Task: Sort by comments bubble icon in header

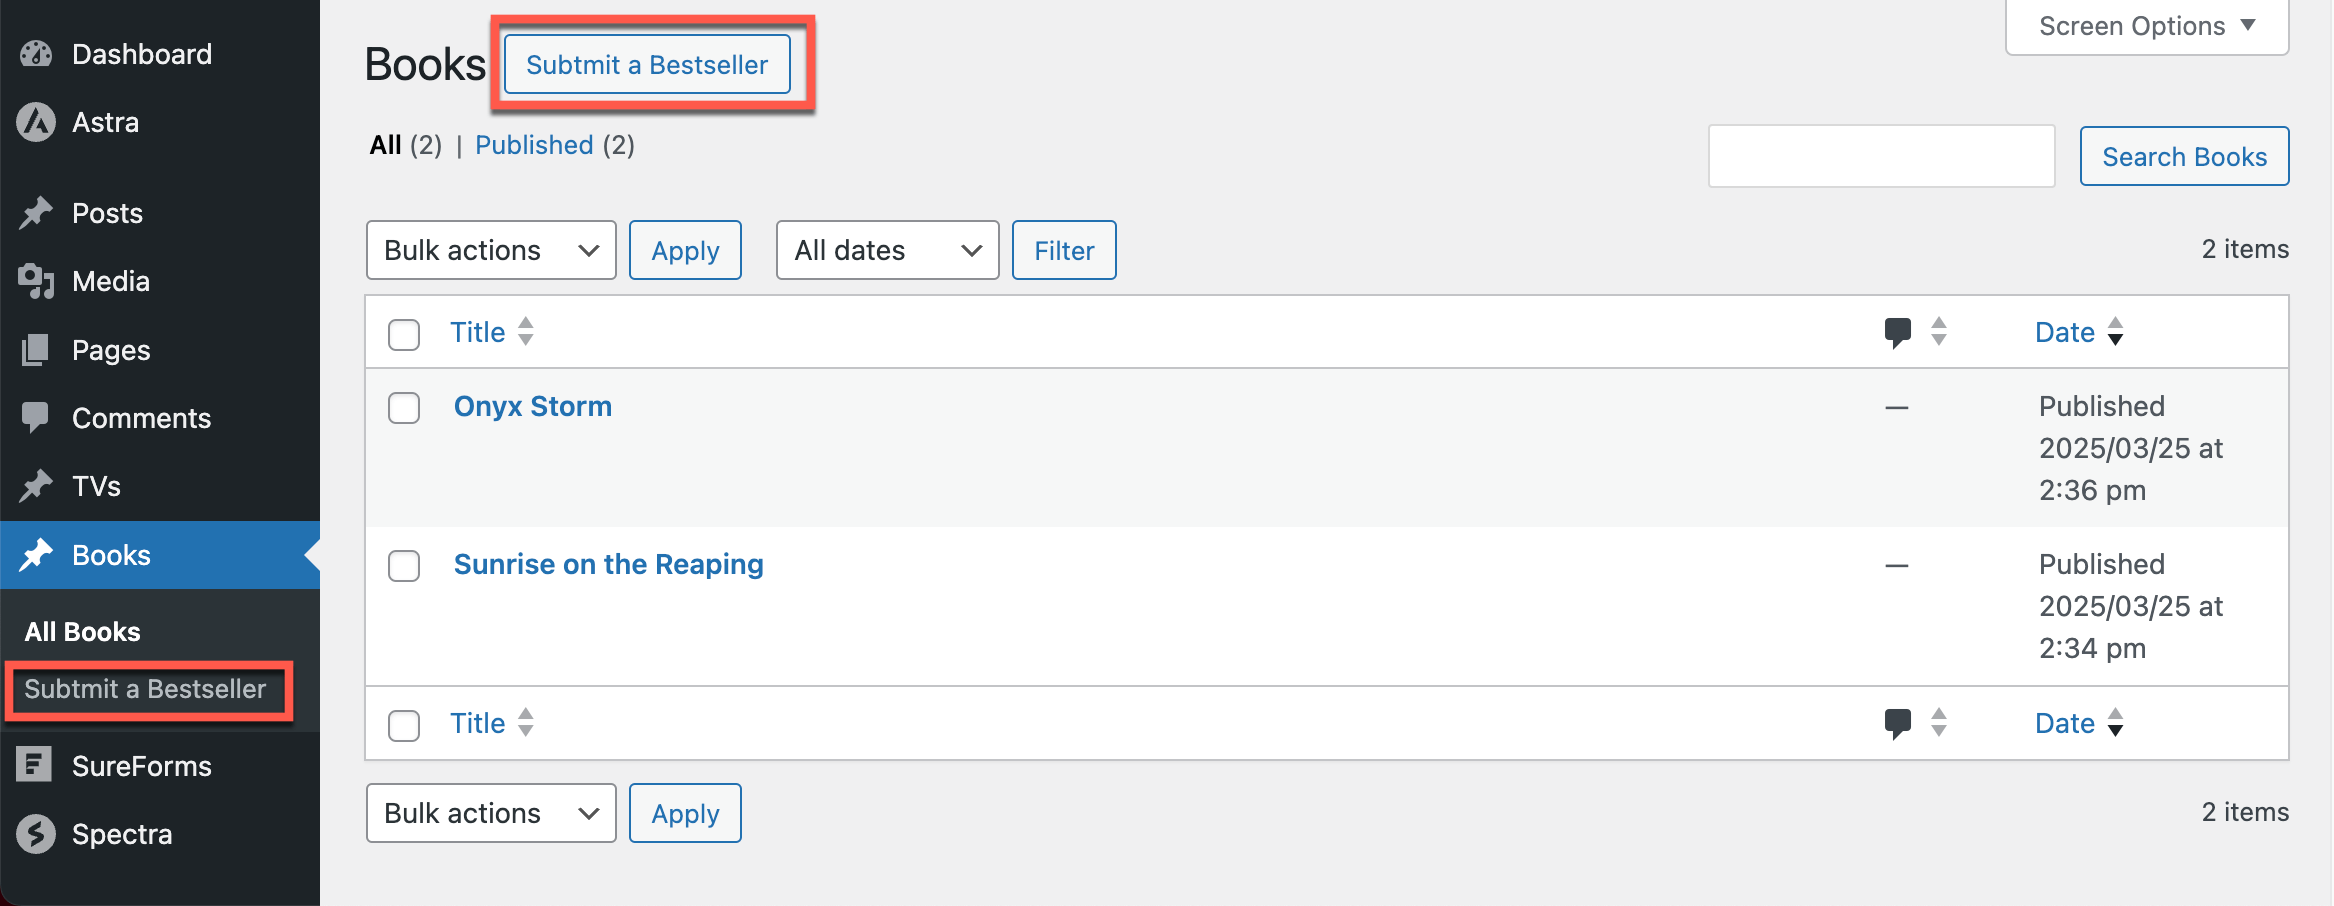Action: coord(1897,332)
